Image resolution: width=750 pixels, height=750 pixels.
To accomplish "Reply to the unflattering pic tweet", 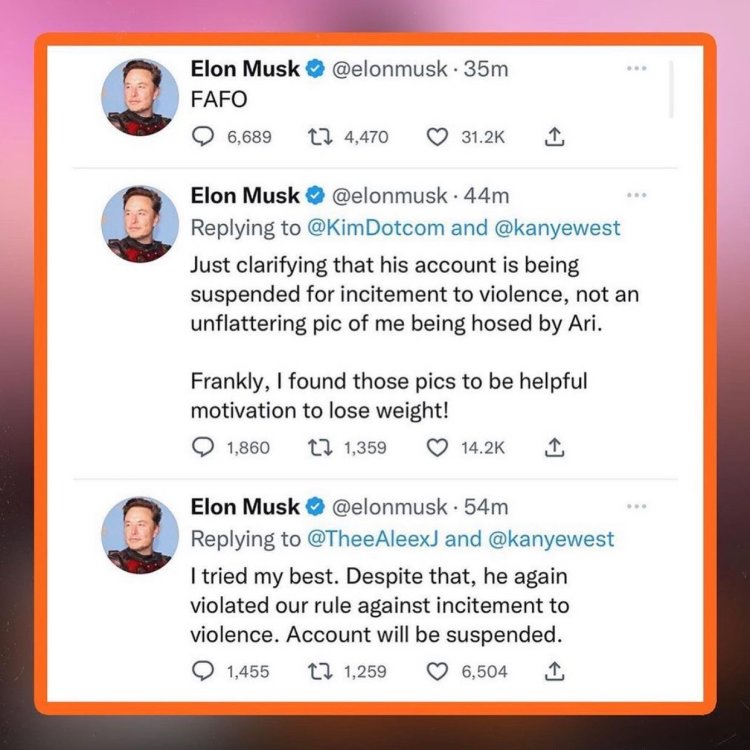I will (x=200, y=448).
